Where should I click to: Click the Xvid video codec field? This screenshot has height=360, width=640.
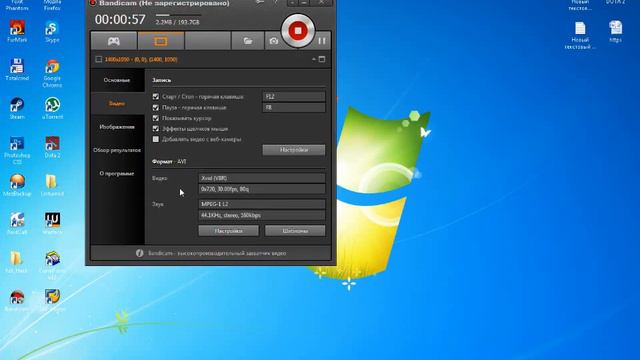click(x=262, y=178)
